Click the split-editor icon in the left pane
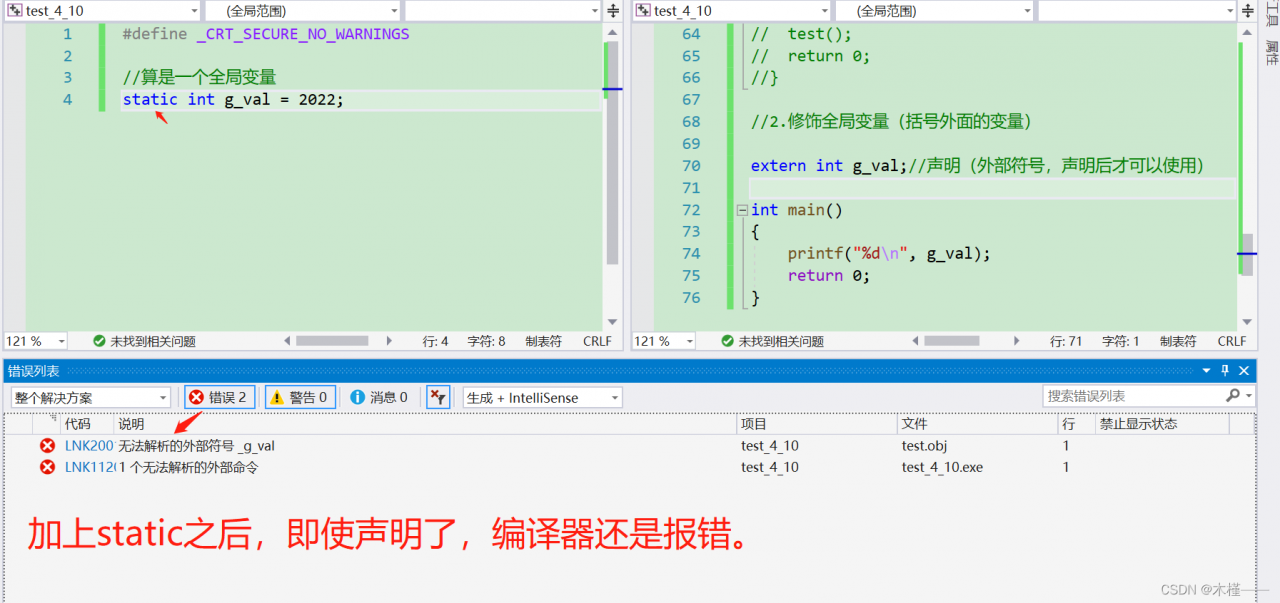The width and height of the screenshot is (1280, 603). [613, 11]
